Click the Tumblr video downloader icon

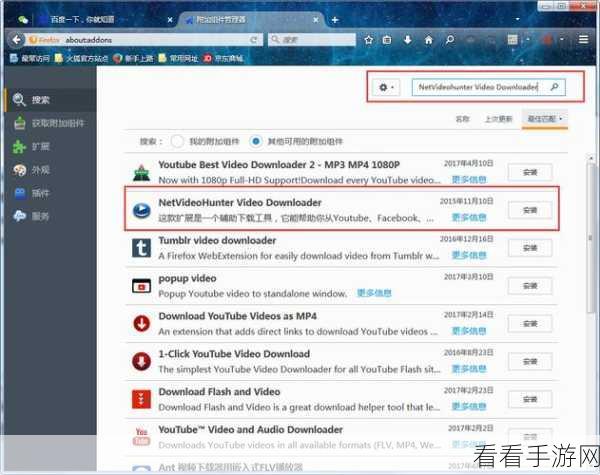click(142, 248)
